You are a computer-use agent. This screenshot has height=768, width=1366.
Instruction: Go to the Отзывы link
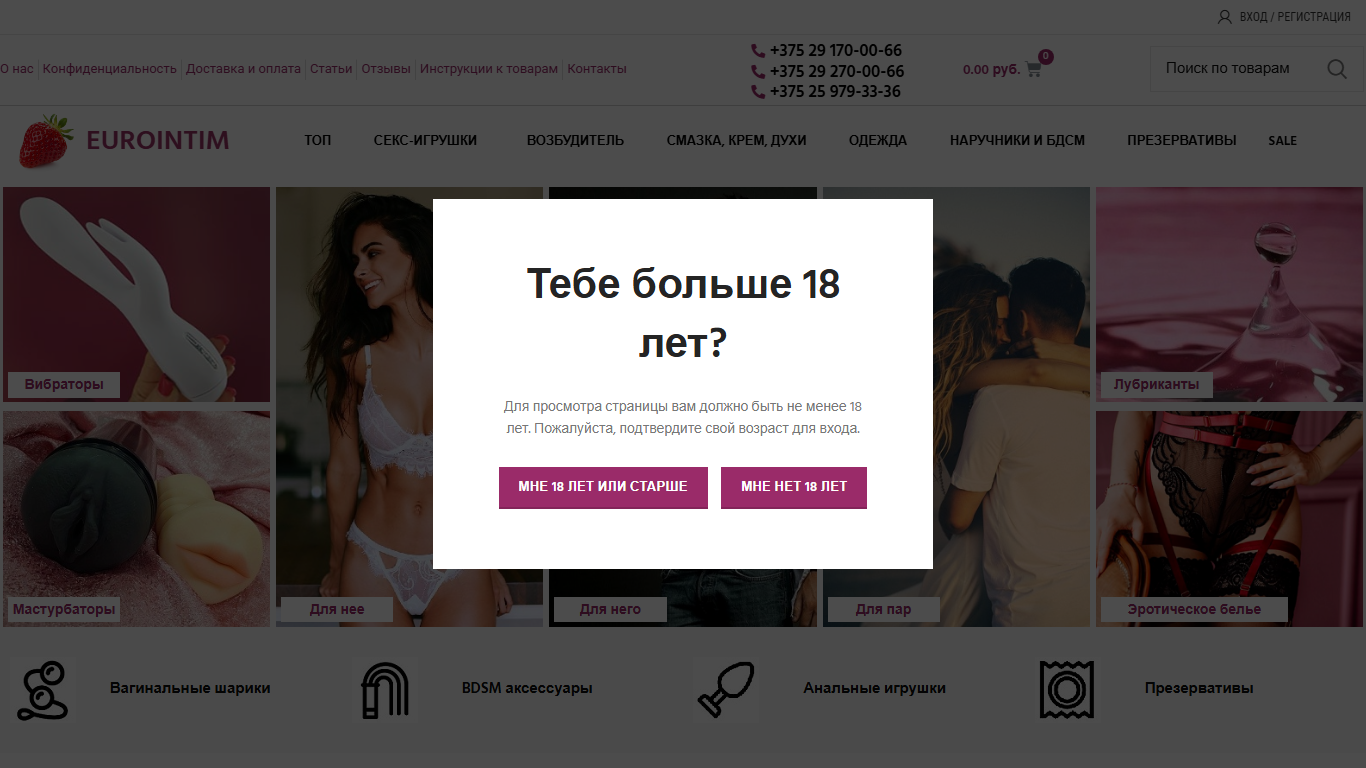click(386, 69)
